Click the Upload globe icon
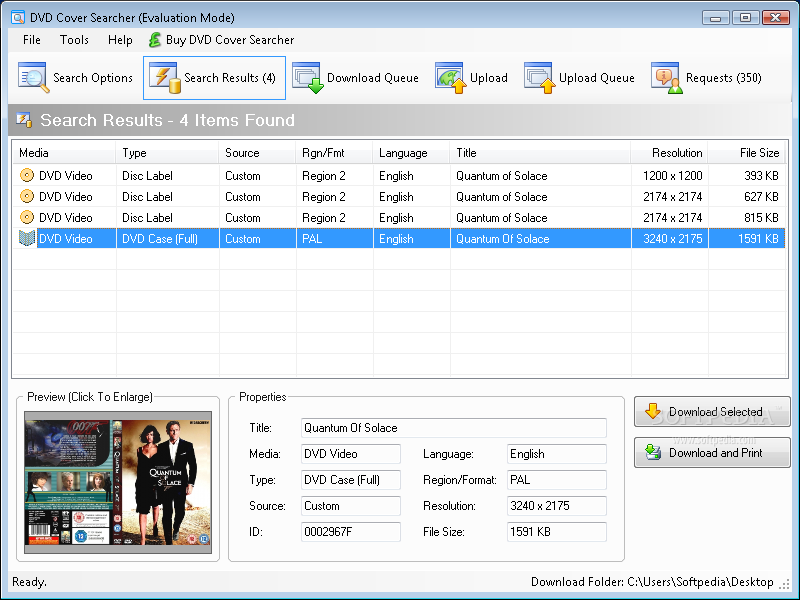This screenshot has width=800, height=600. pos(451,78)
